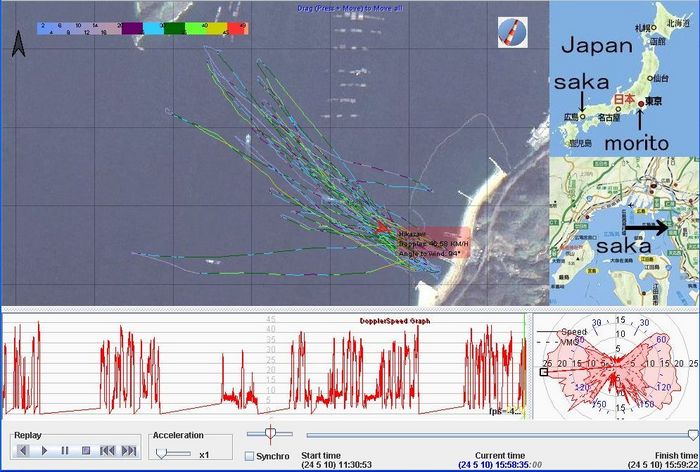Click the square marker on polar plot
700x472 pixels.
point(543,372)
